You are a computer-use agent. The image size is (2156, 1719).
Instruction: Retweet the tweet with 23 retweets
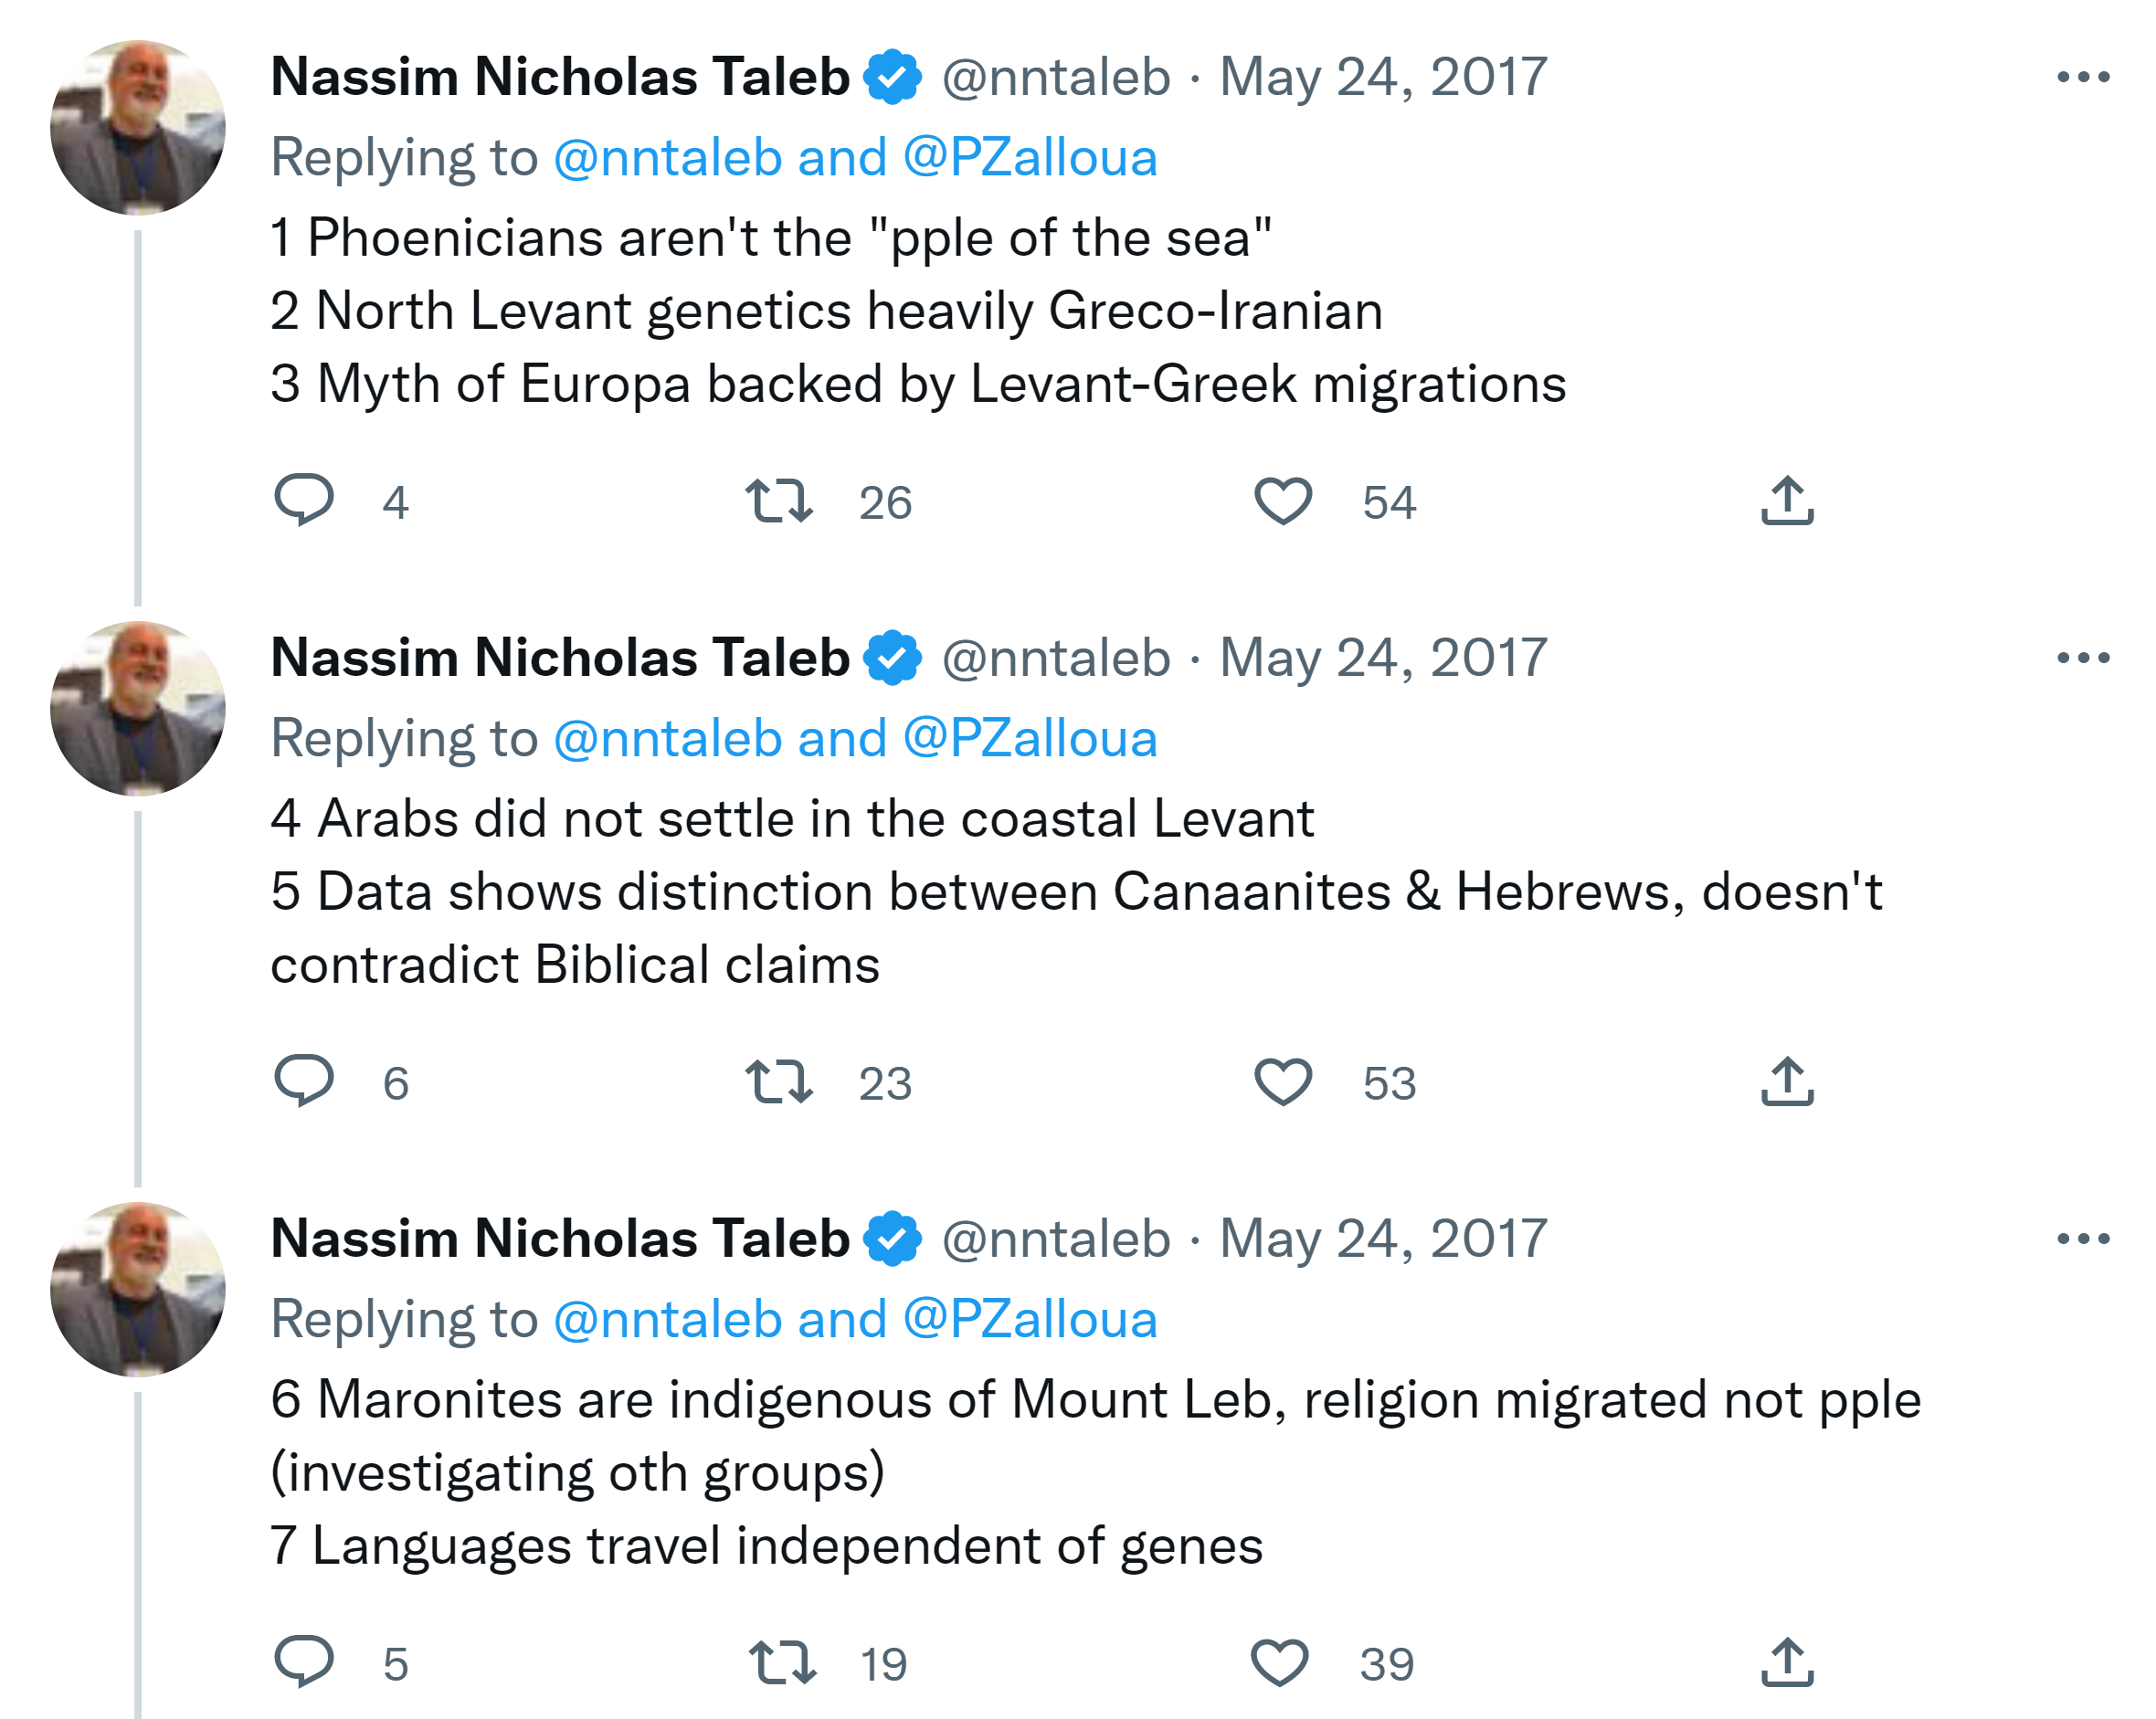779,1082
